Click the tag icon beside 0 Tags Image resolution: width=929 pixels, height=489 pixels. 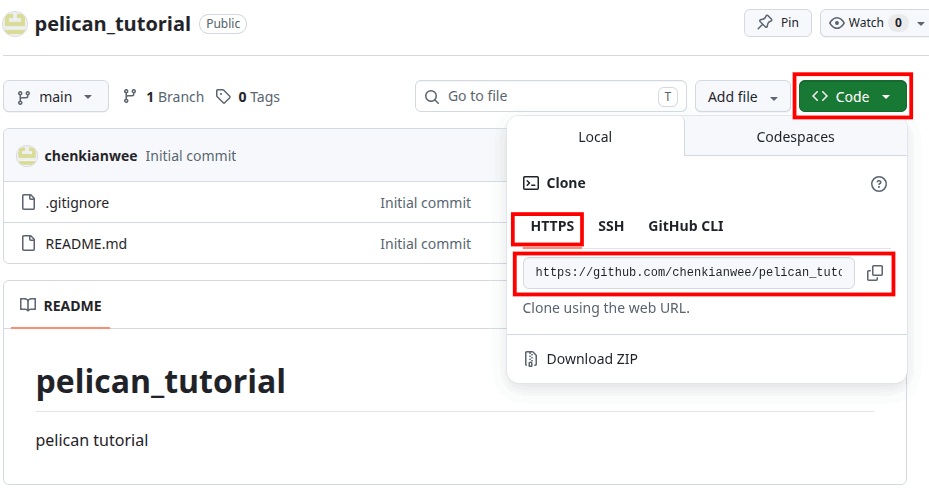coord(223,97)
